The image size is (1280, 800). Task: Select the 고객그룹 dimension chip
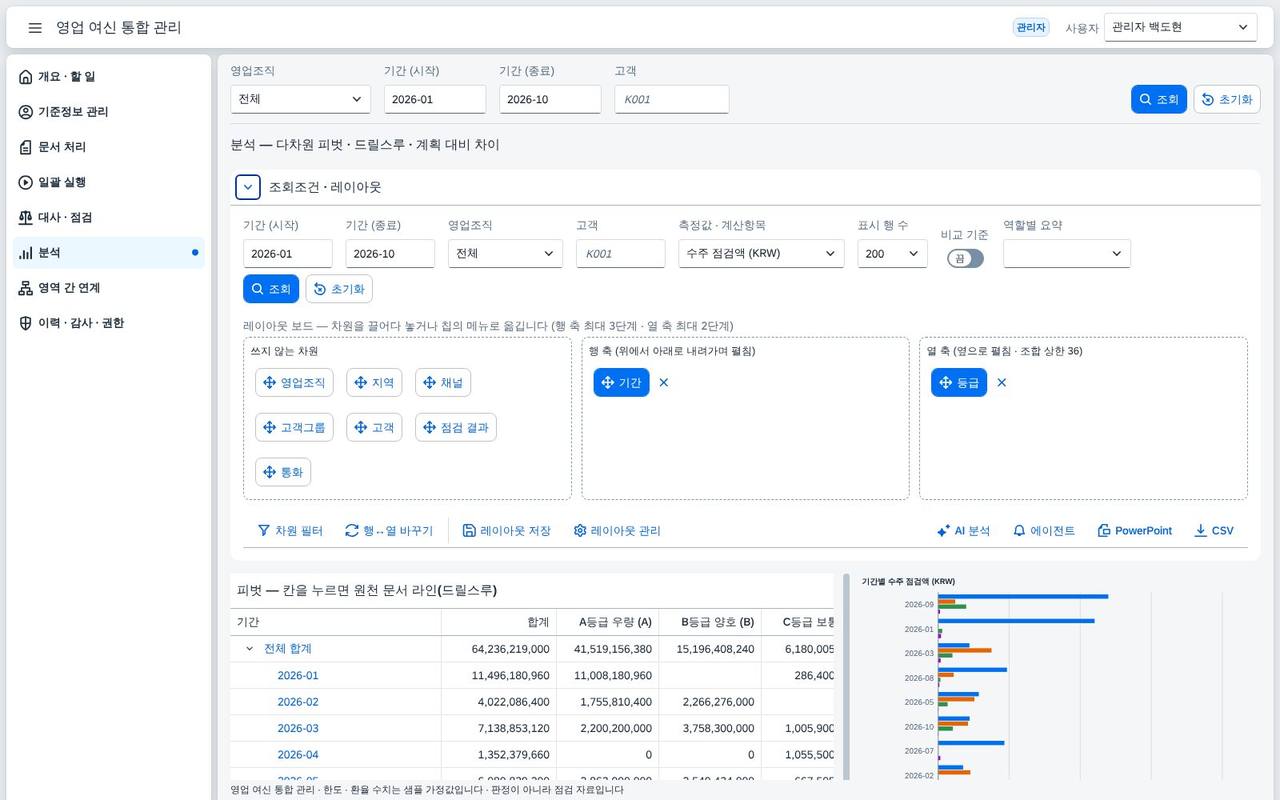point(294,428)
